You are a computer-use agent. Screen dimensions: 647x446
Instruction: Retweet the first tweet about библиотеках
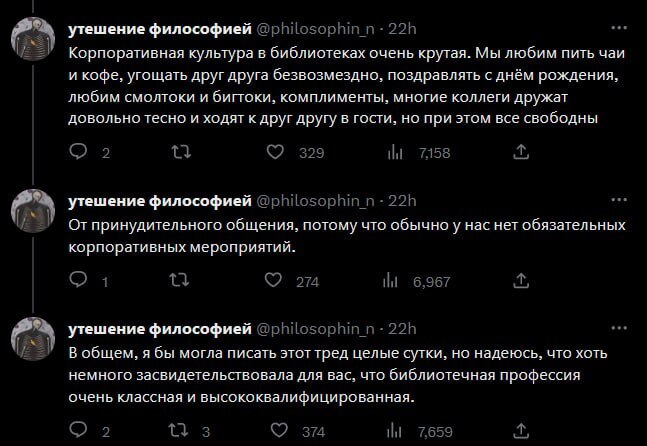(x=182, y=153)
